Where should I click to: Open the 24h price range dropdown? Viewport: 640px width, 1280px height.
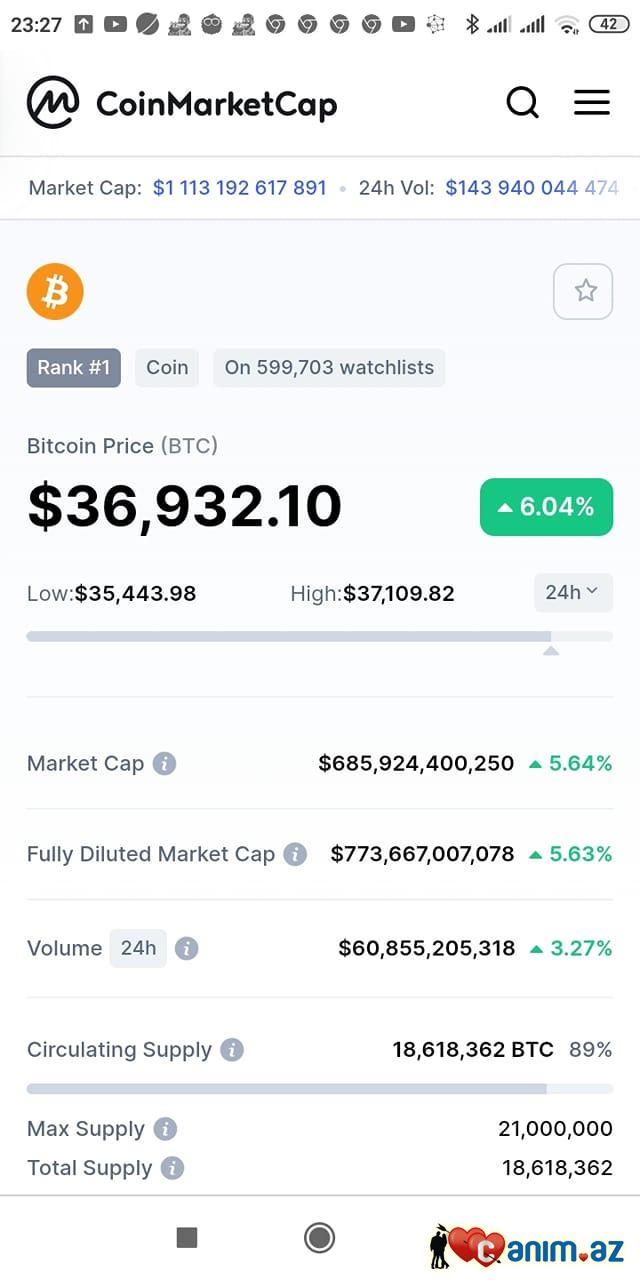[x=572, y=593]
